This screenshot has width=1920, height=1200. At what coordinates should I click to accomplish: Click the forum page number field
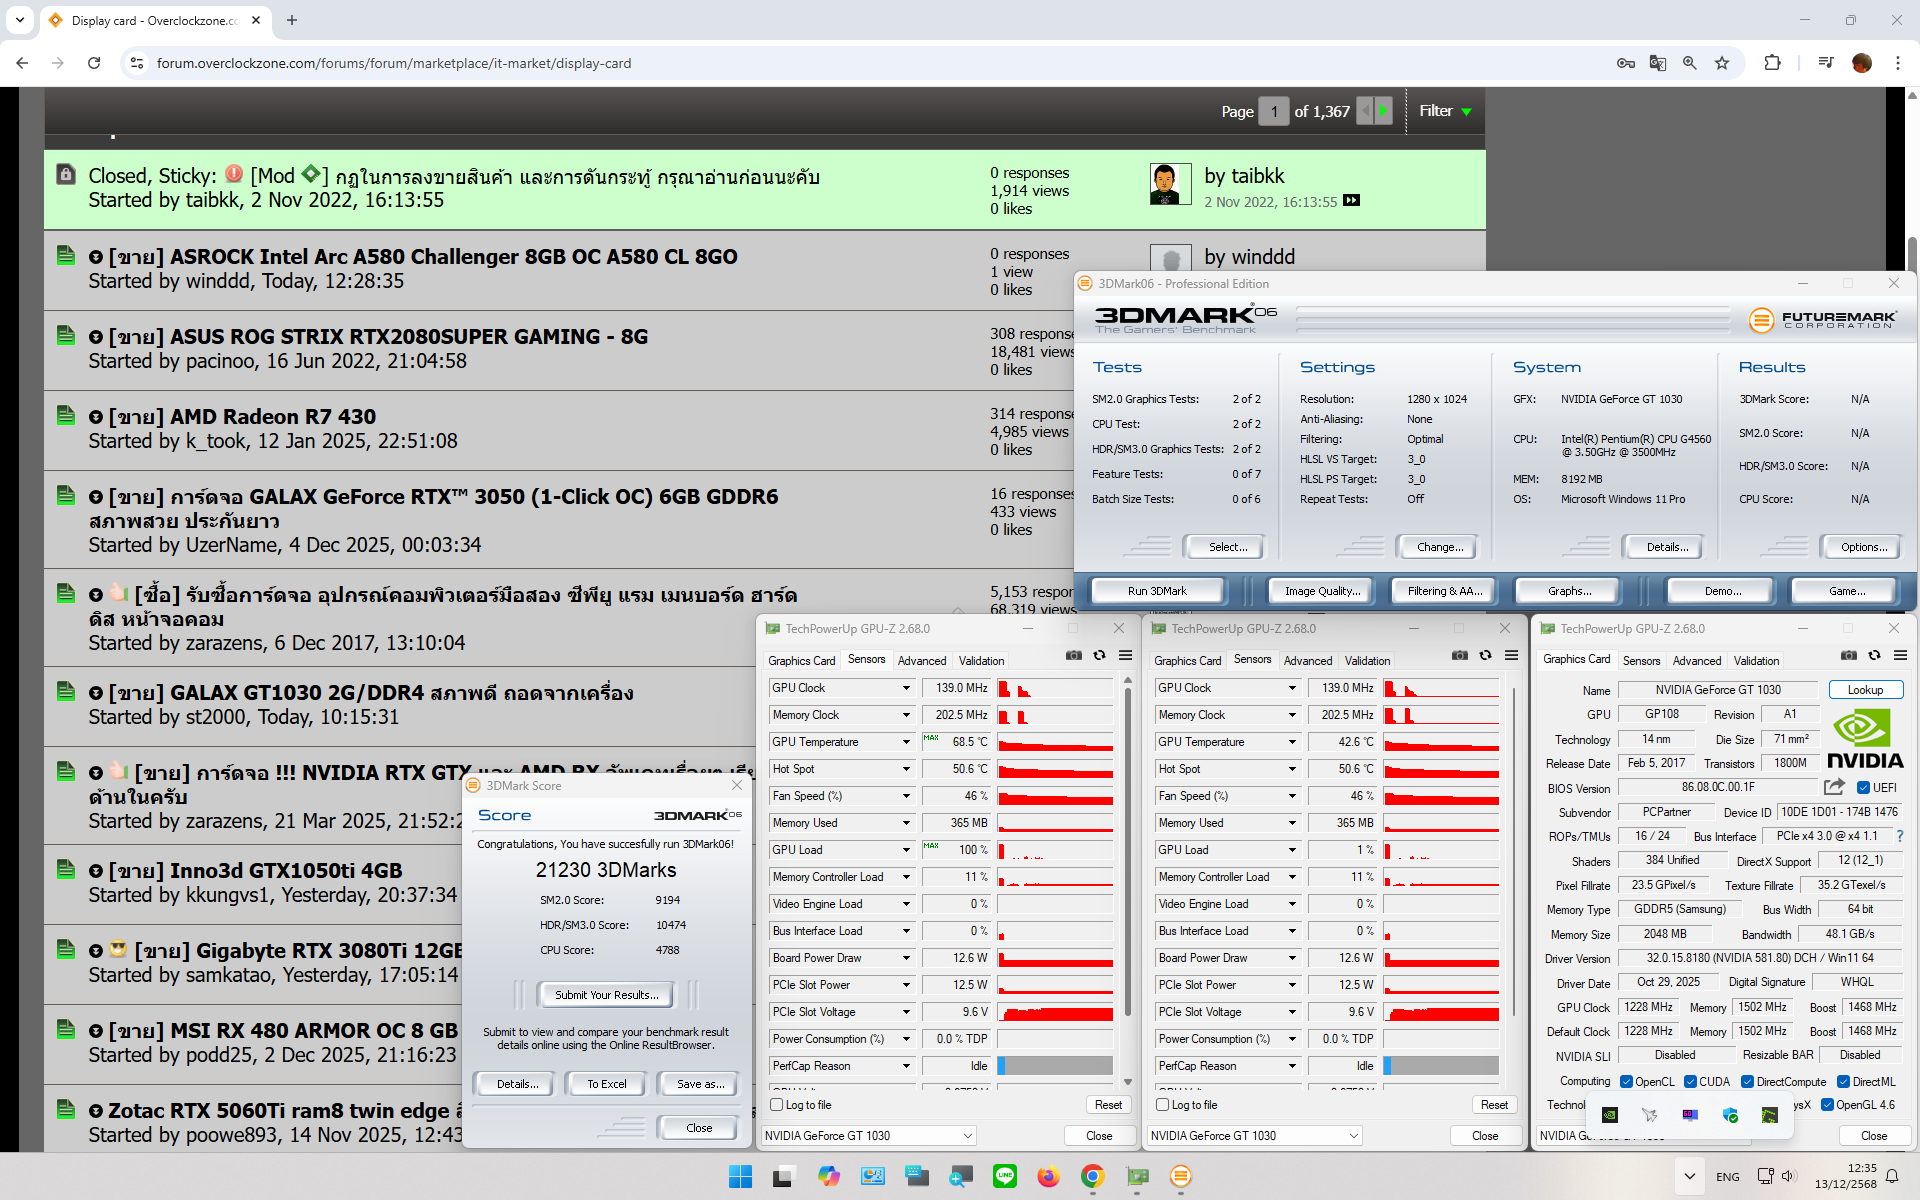1273,111
